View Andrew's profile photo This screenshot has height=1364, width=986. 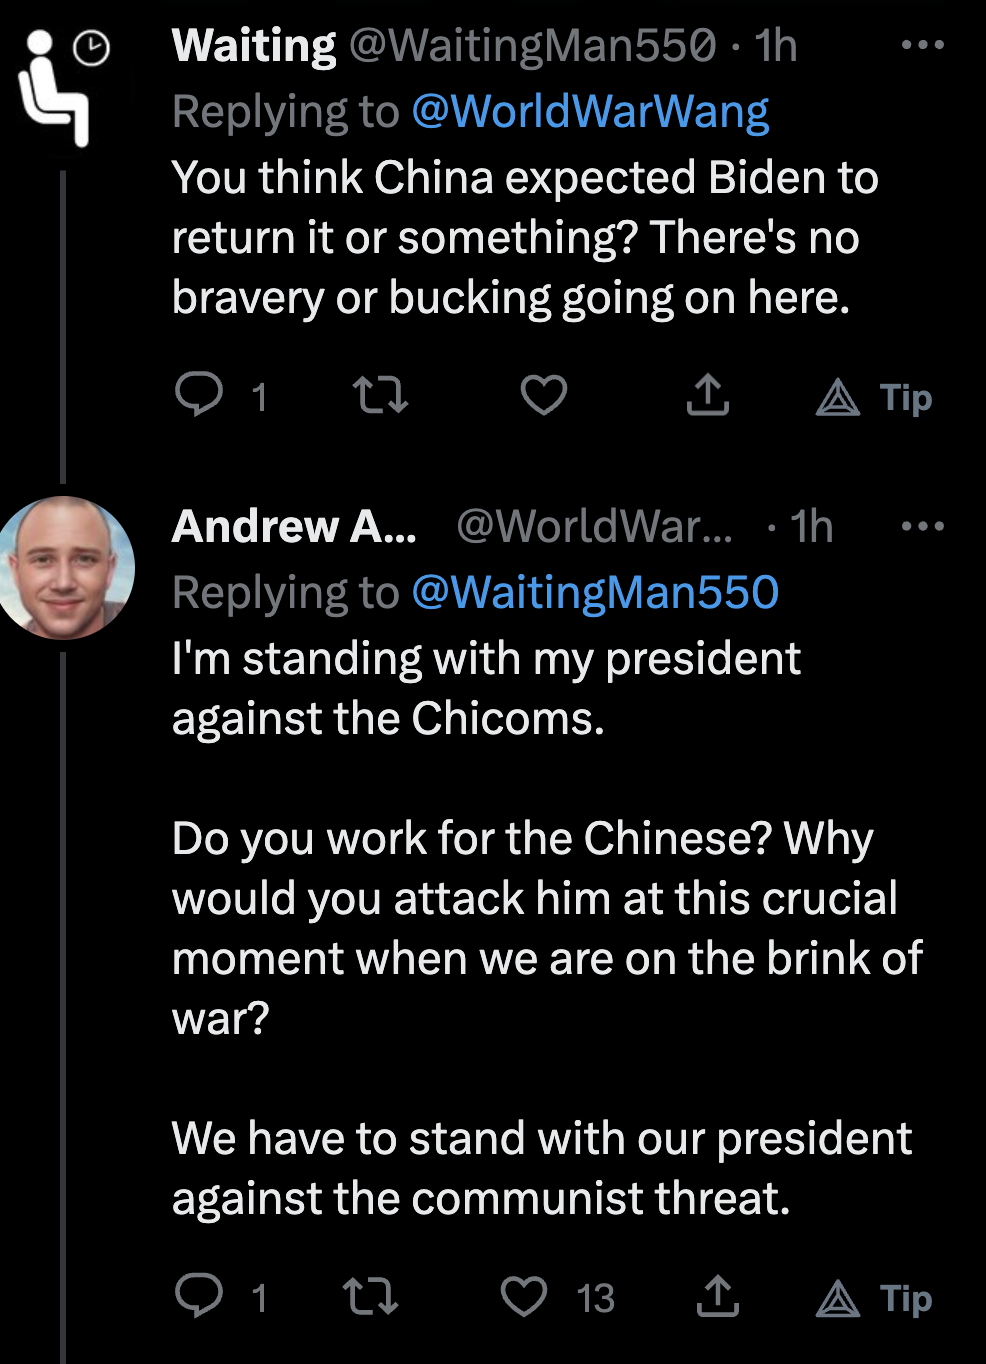64,568
